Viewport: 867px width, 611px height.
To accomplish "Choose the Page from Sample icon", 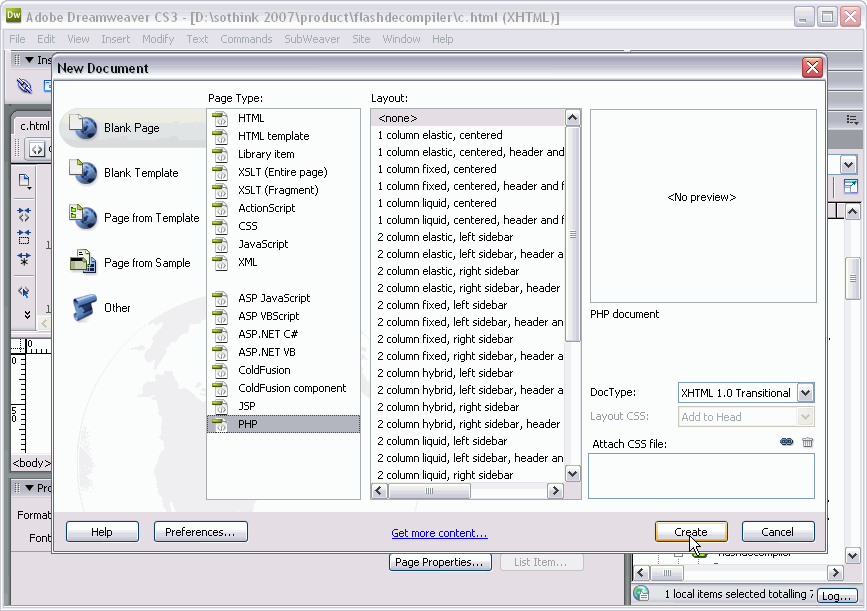I will pos(83,262).
